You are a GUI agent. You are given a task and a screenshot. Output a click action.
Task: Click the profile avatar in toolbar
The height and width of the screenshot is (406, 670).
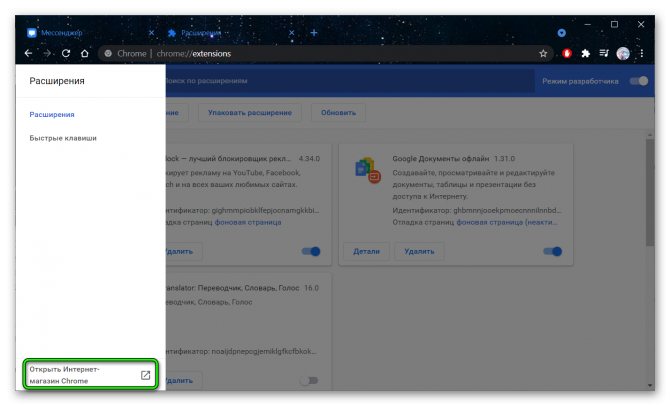click(623, 53)
